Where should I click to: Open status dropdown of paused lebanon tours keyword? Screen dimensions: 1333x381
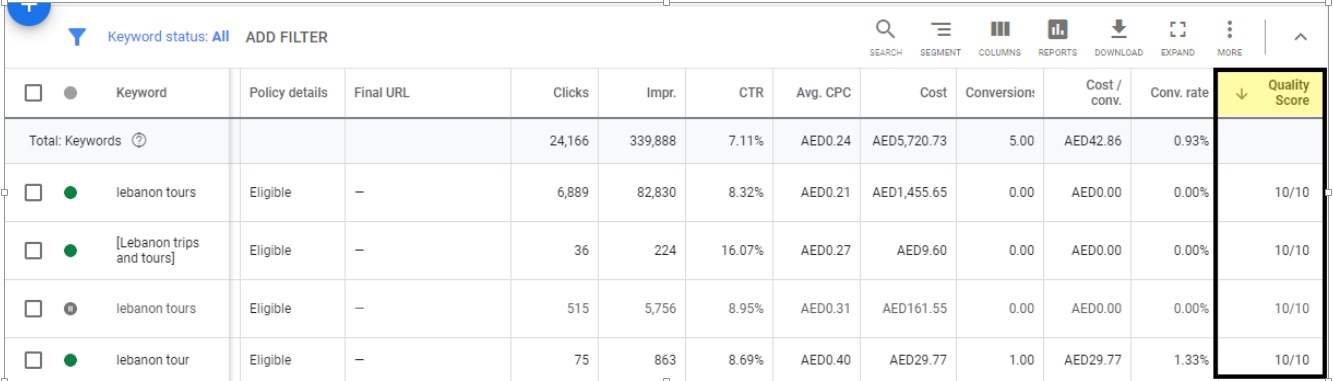point(70,309)
